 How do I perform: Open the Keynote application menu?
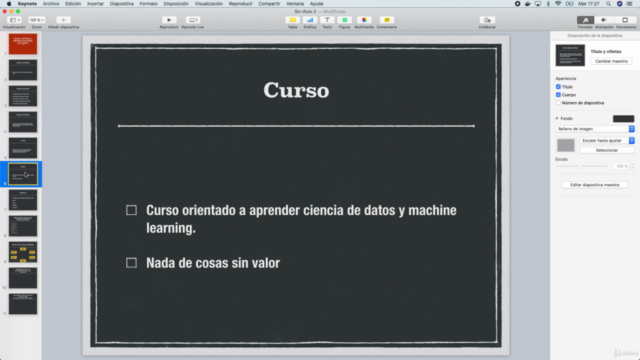click(27, 4)
